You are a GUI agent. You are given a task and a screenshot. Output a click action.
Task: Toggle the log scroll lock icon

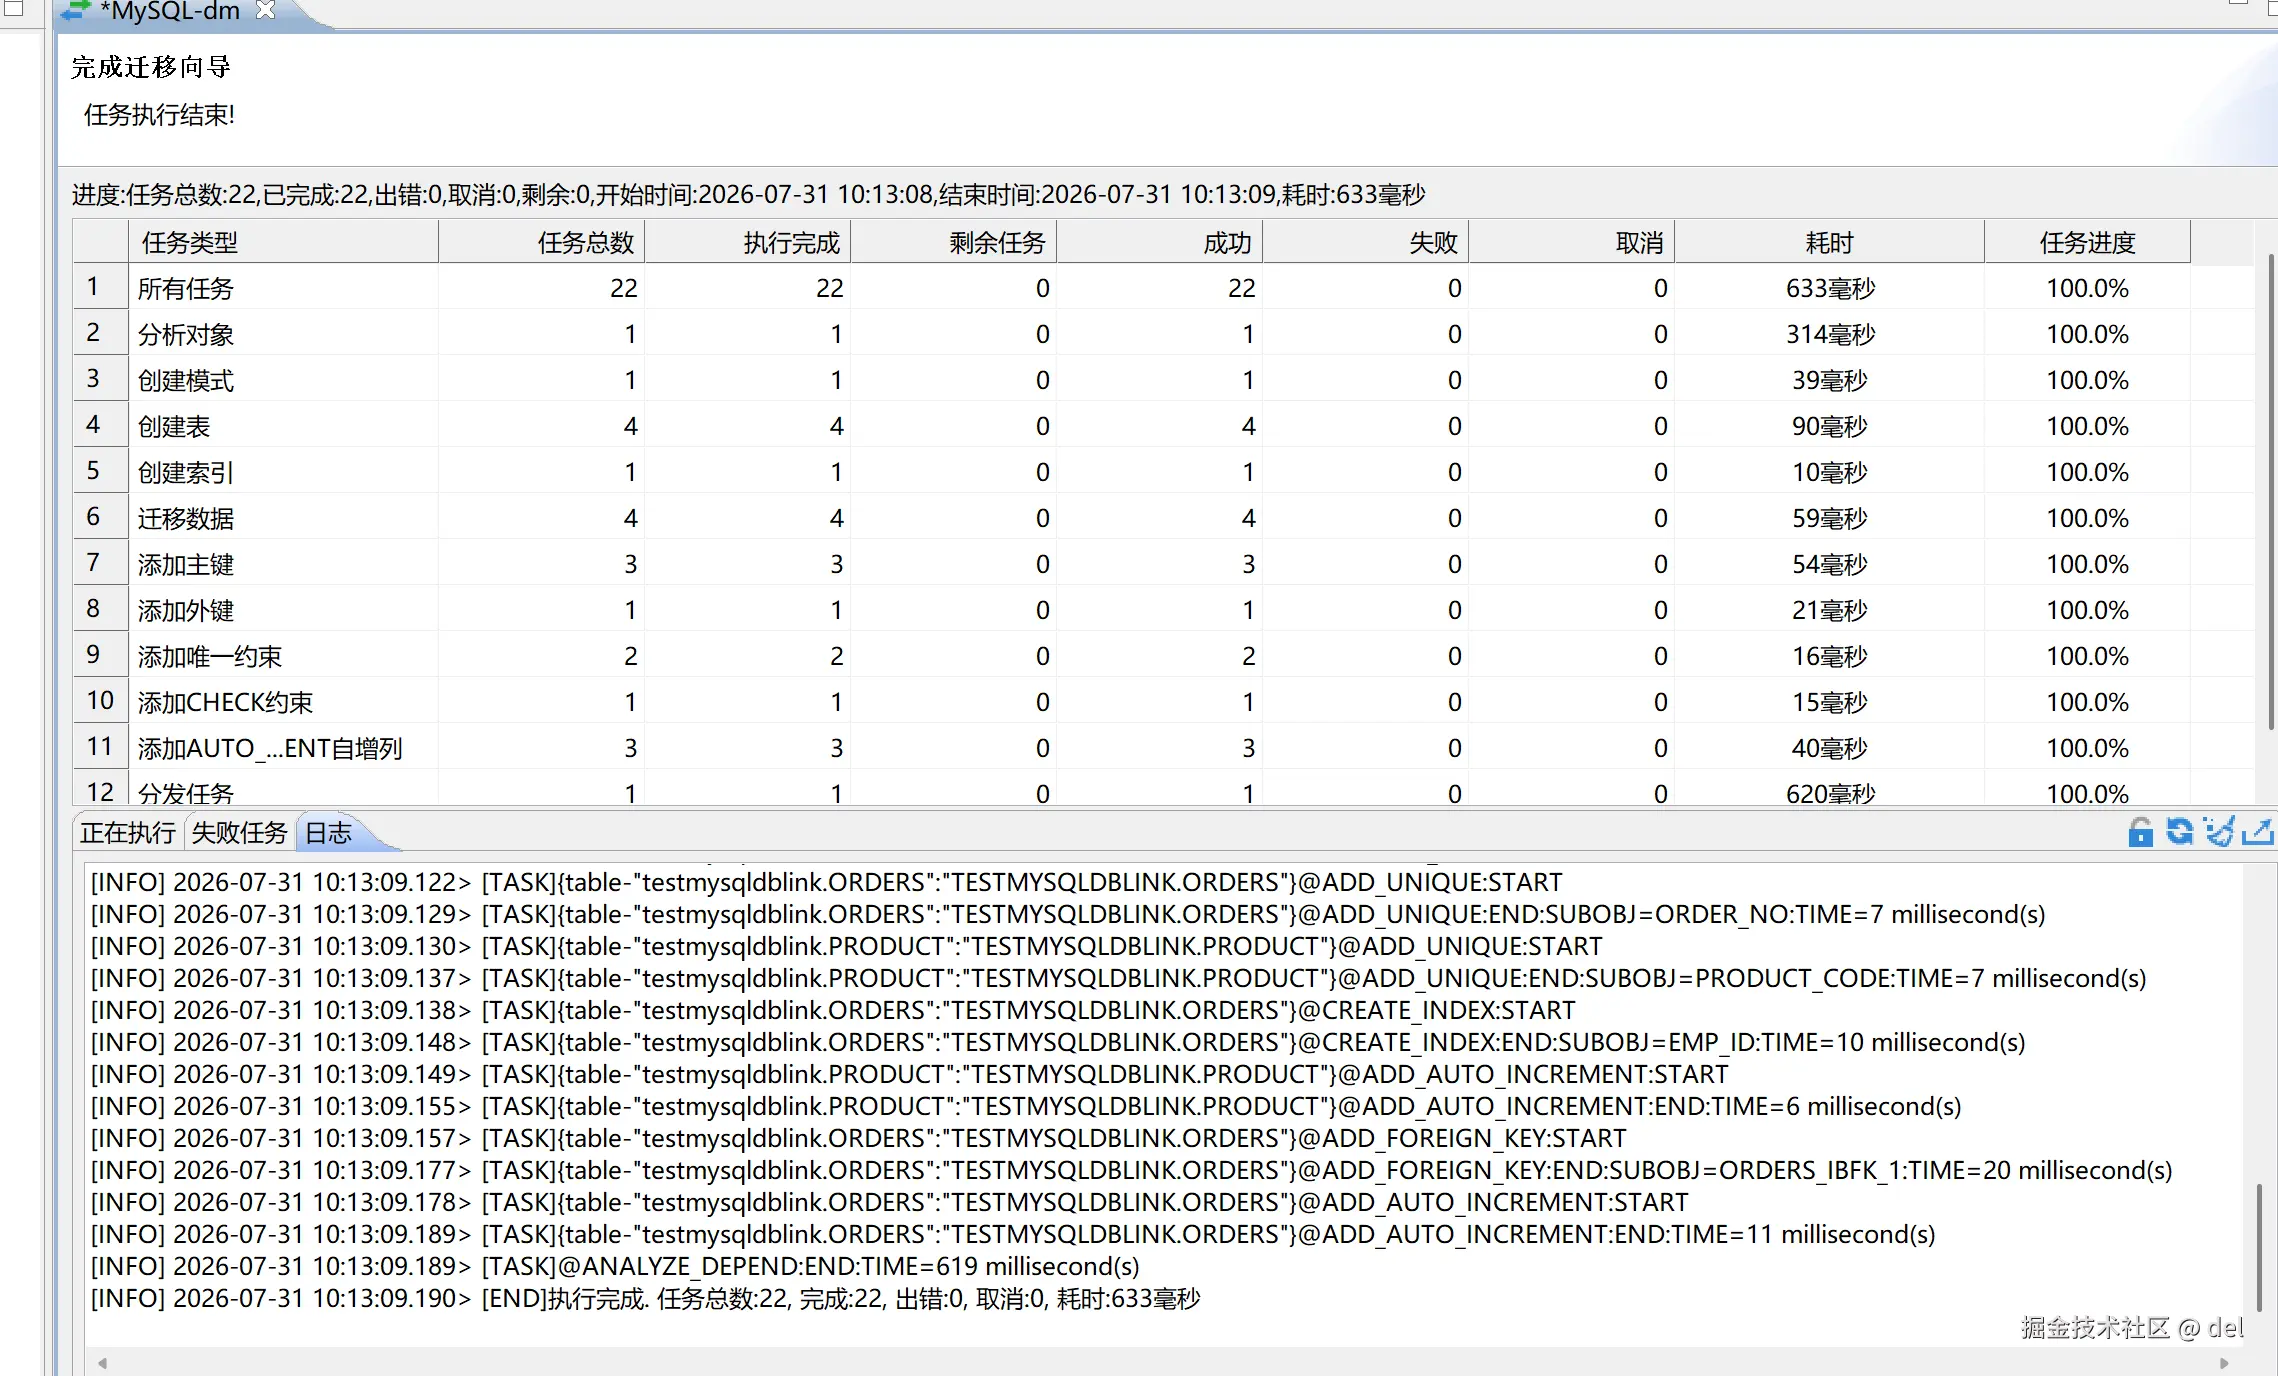point(2140,832)
